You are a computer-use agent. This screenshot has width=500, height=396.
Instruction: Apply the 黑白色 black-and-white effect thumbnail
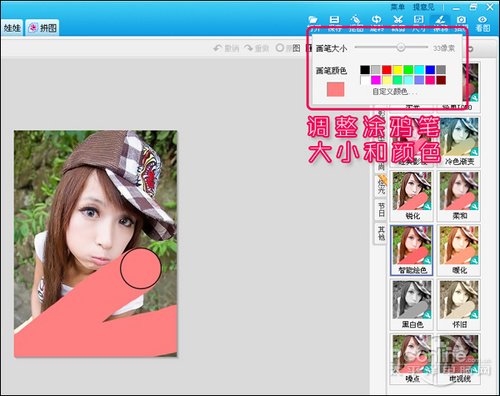point(412,305)
